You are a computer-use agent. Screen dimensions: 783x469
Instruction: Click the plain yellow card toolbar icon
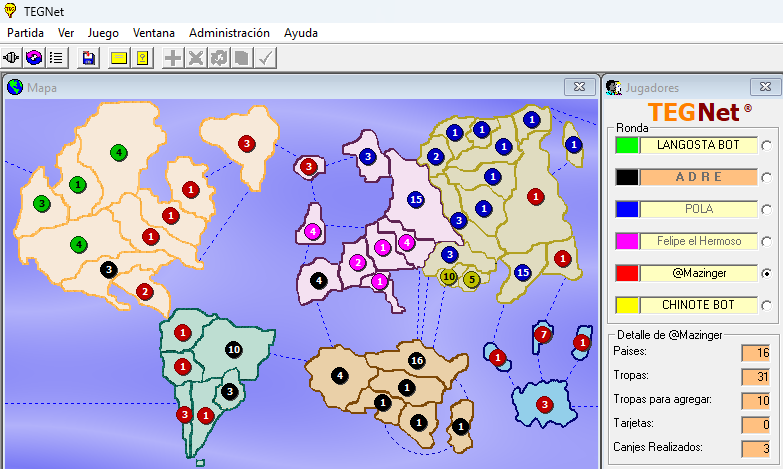[x=119, y=58]
